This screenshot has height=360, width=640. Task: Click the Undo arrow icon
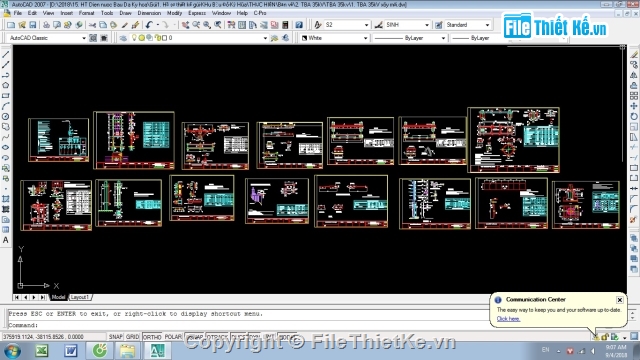point(149,25)
